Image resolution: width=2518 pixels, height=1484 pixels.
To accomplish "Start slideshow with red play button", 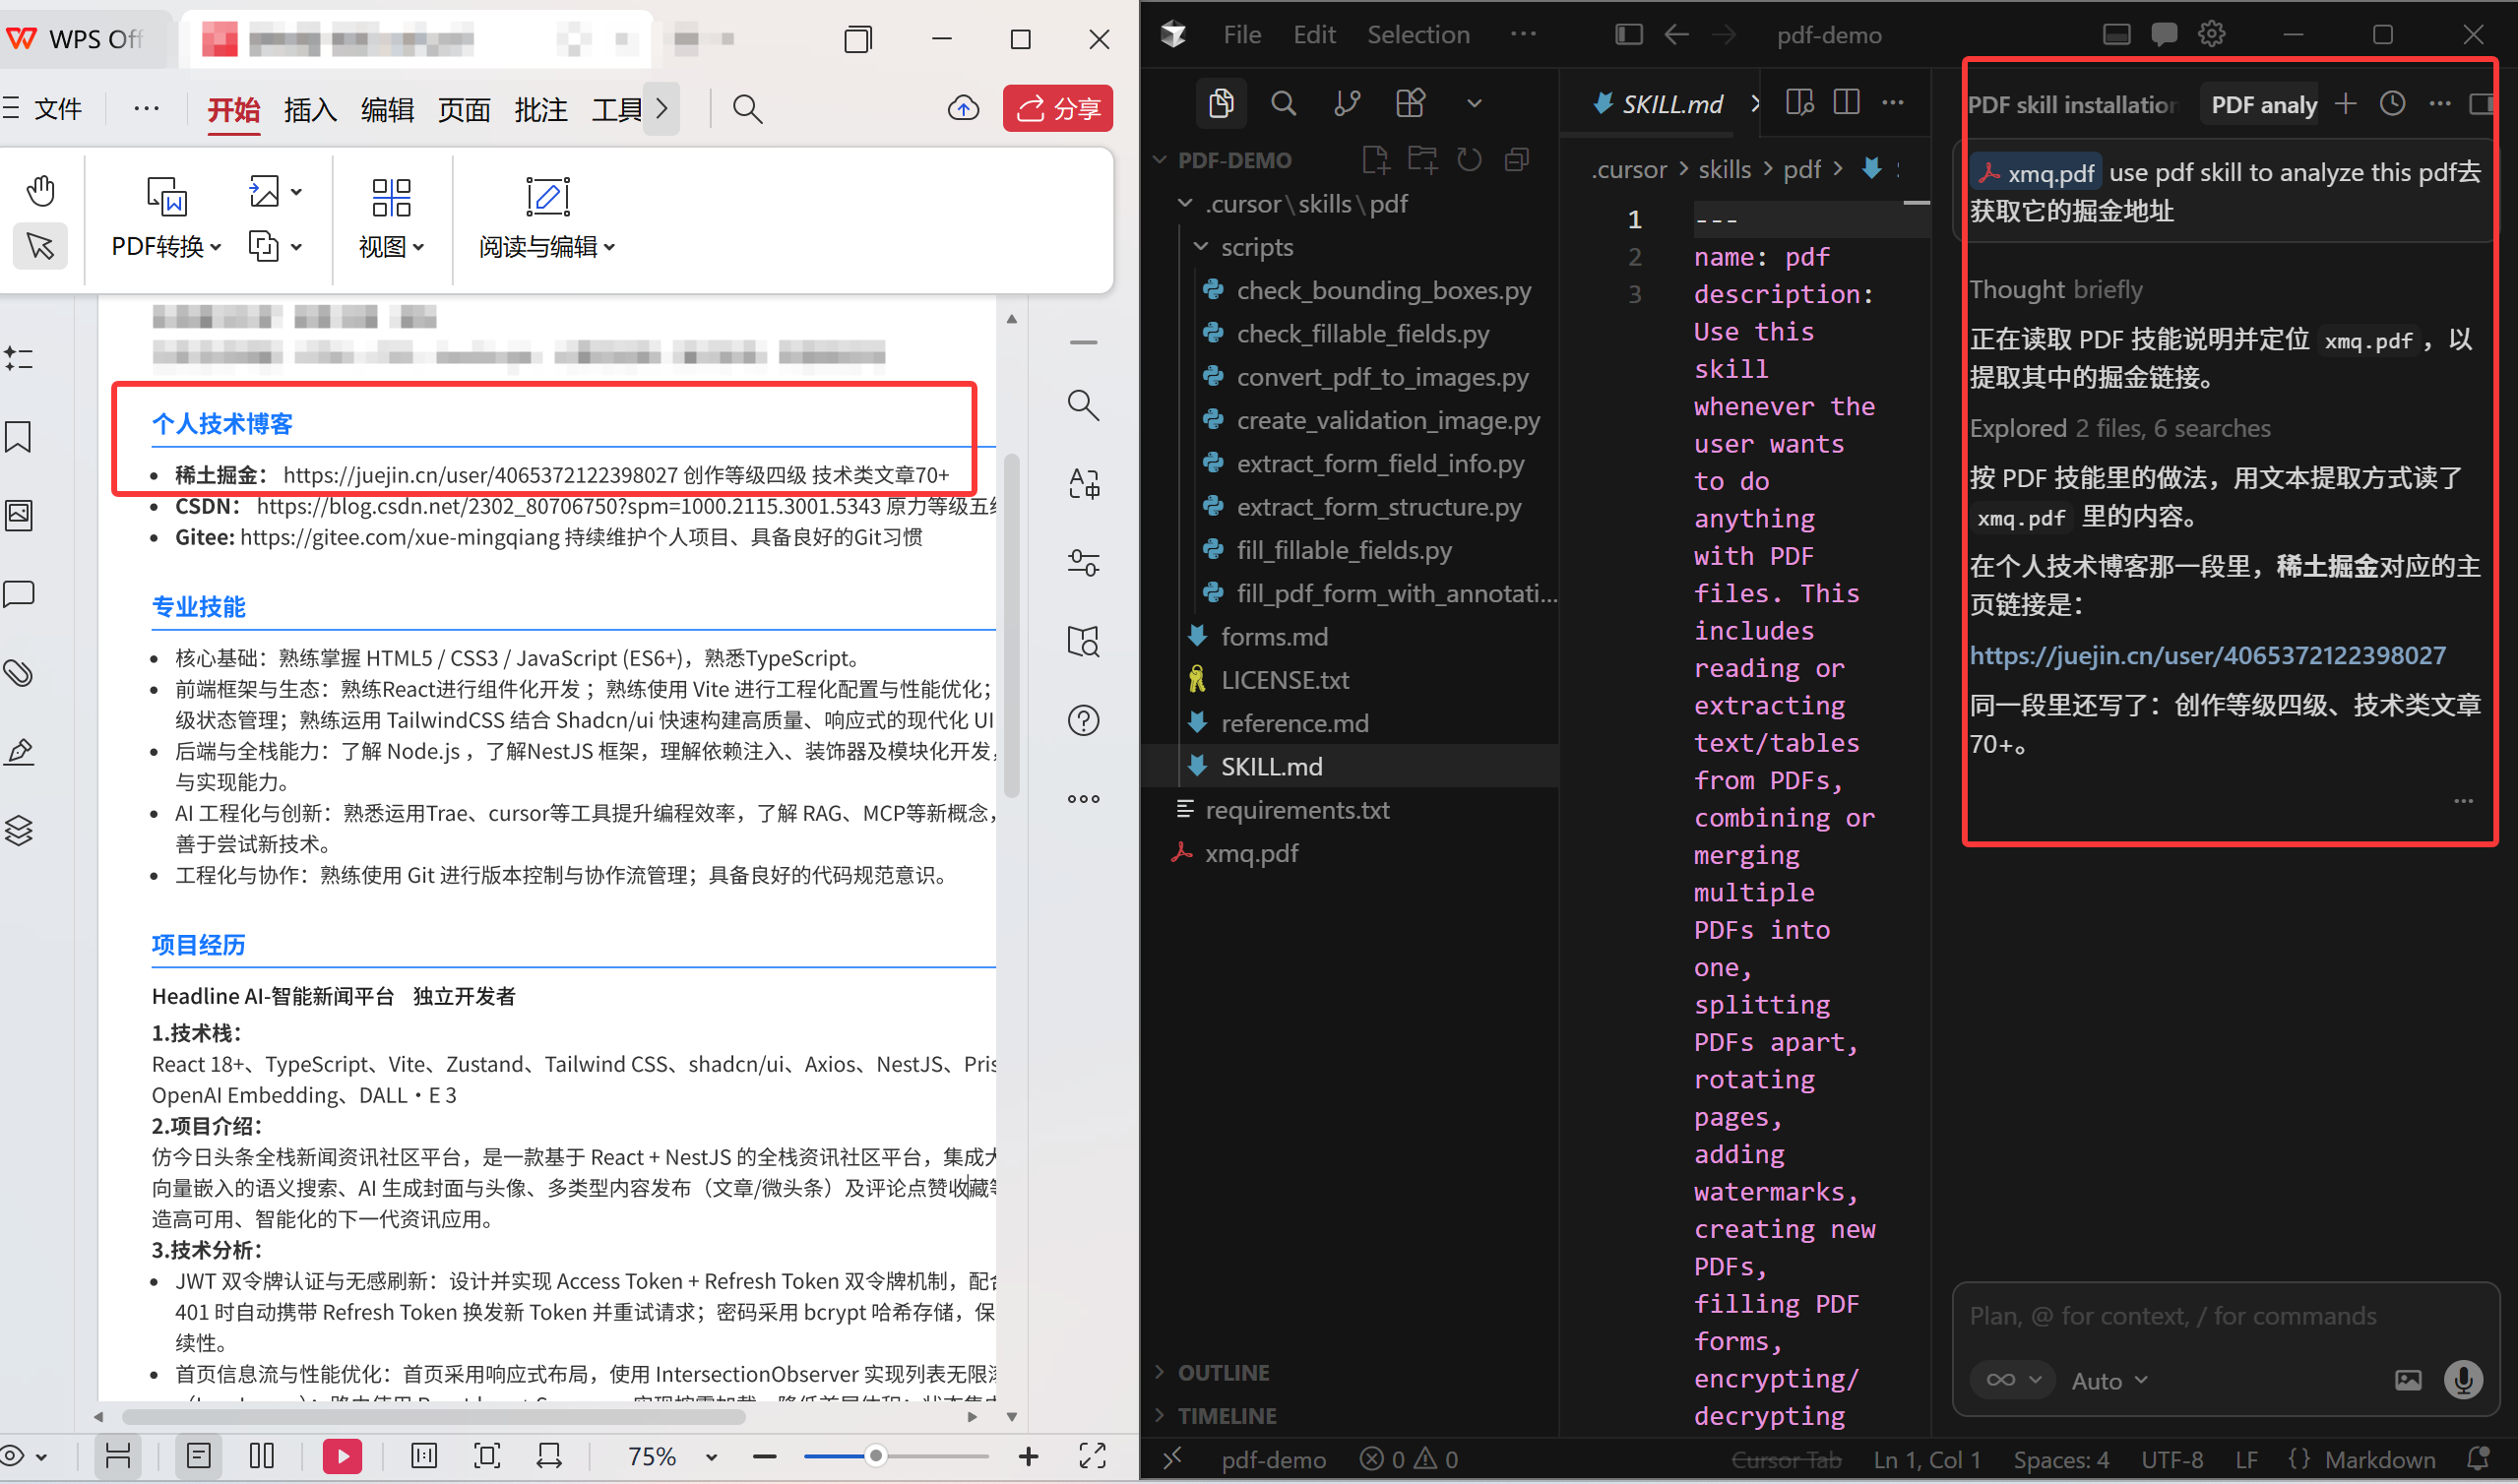I will 342,1456.
